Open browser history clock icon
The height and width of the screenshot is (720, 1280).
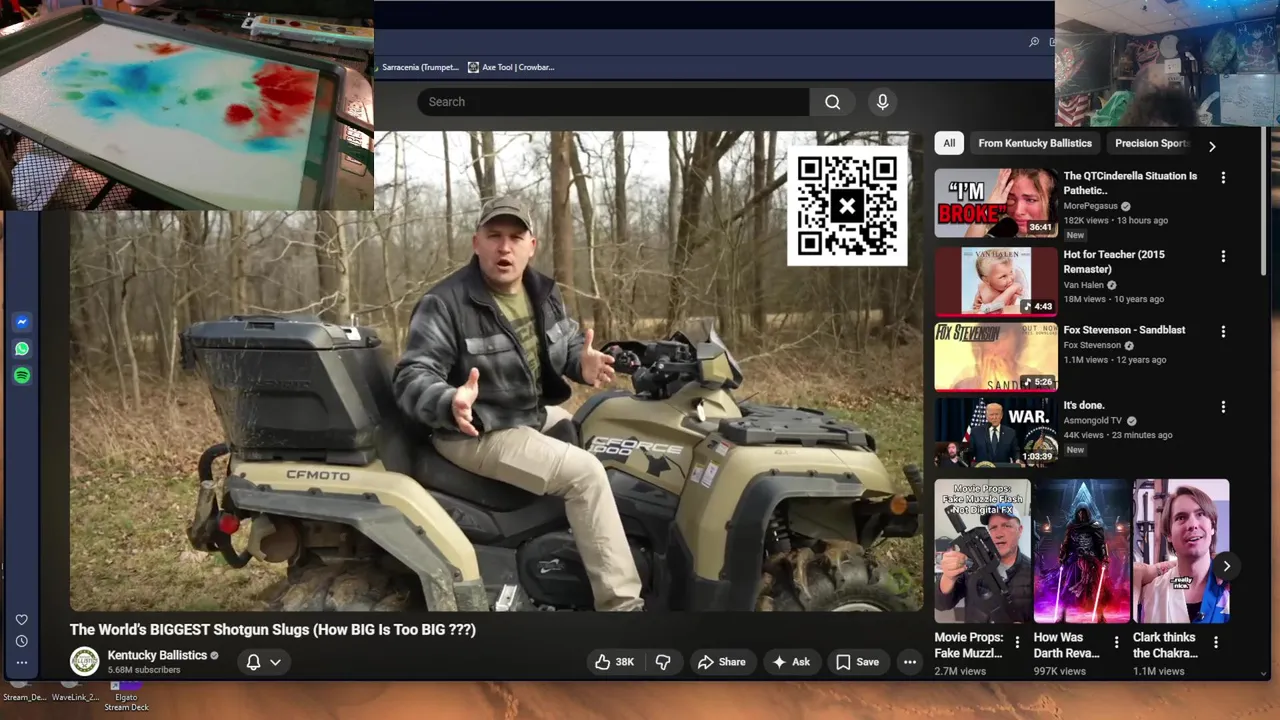(22, 641)
